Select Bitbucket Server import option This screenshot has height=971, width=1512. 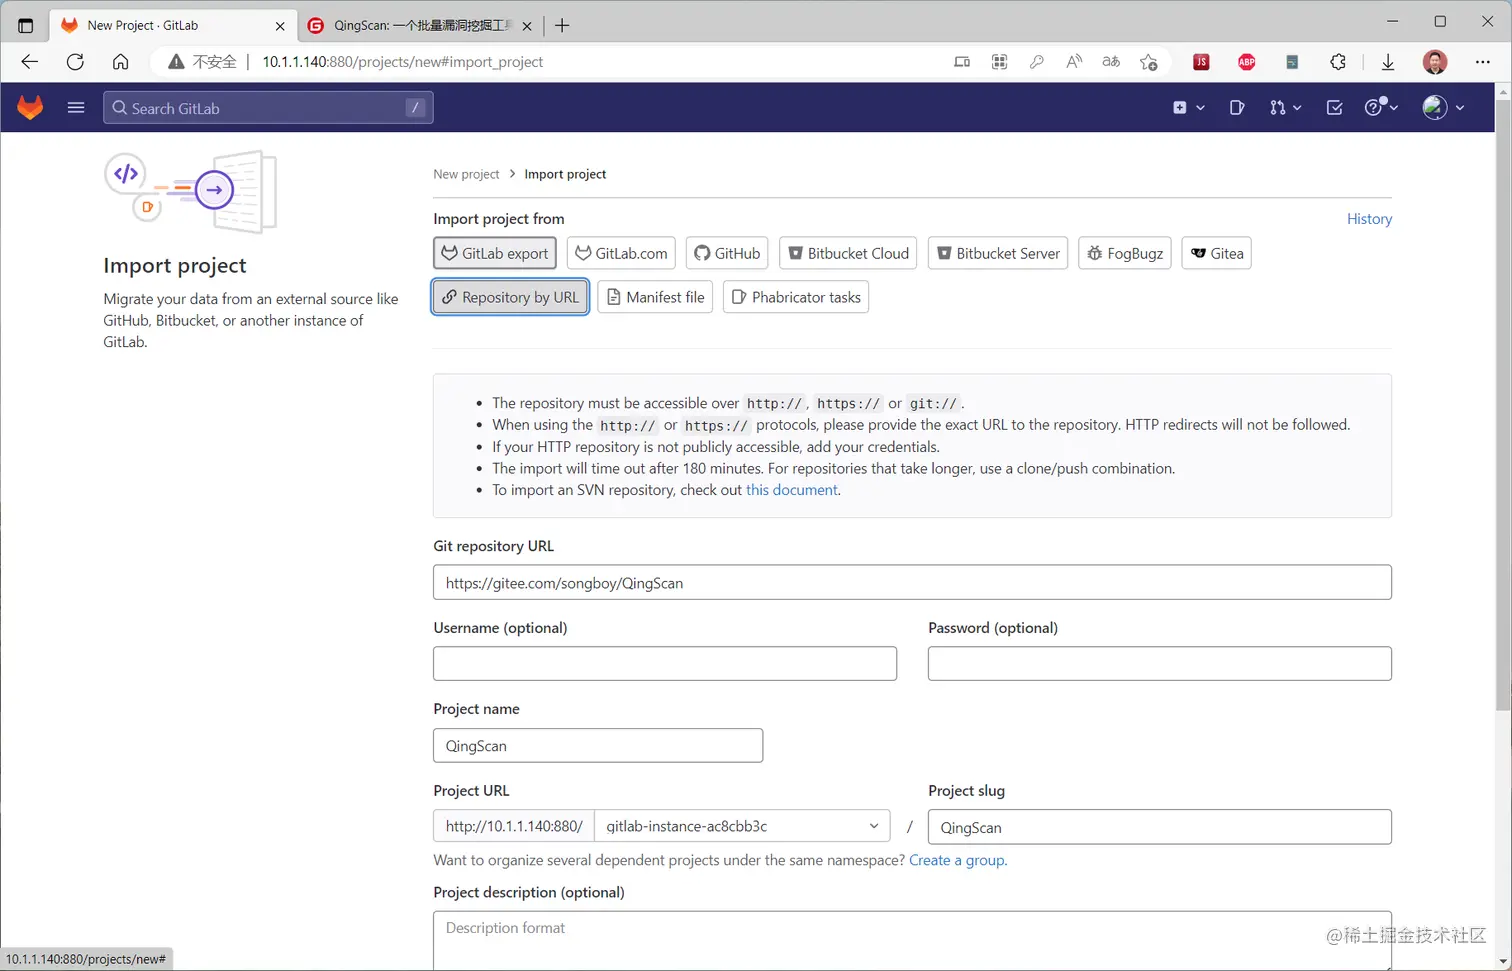(x=998, y=253)
